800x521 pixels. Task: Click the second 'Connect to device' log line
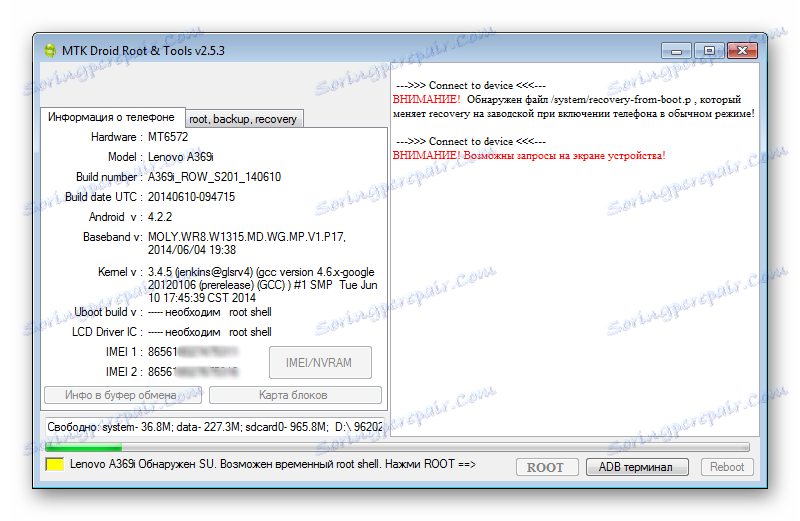coord(470,141)
